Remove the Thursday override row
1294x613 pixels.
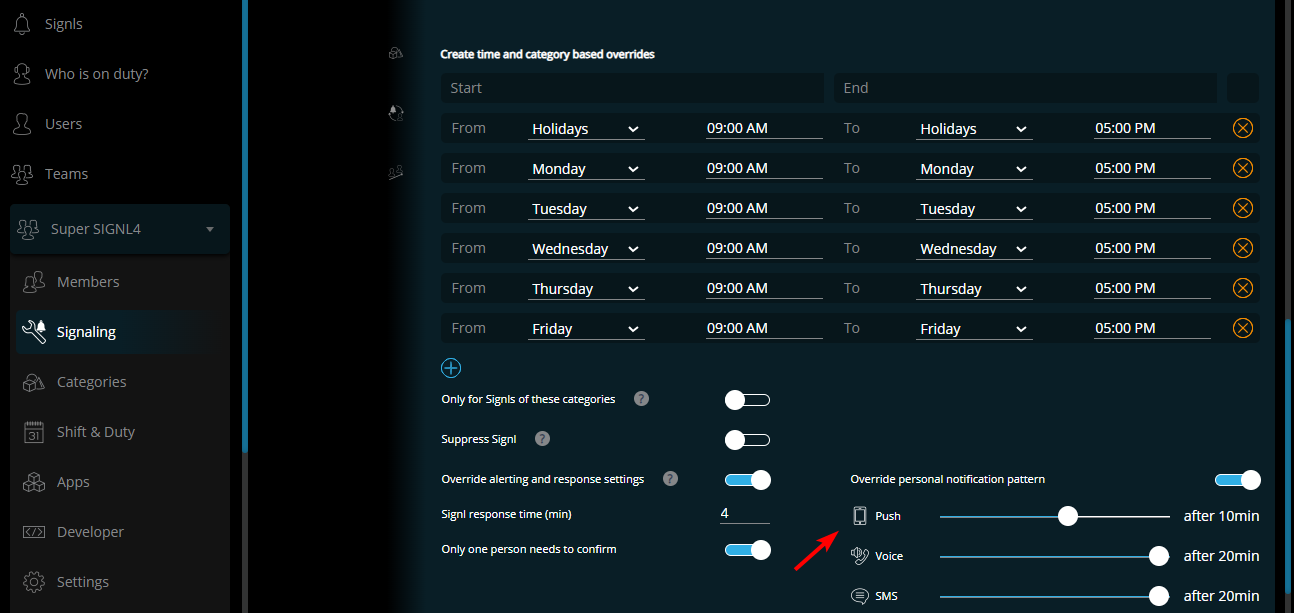tap(1242, 288)
